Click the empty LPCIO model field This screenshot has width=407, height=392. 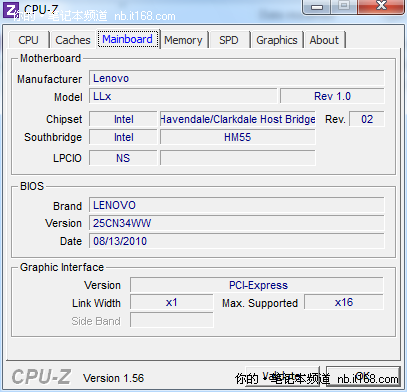(x=238, y=158)
